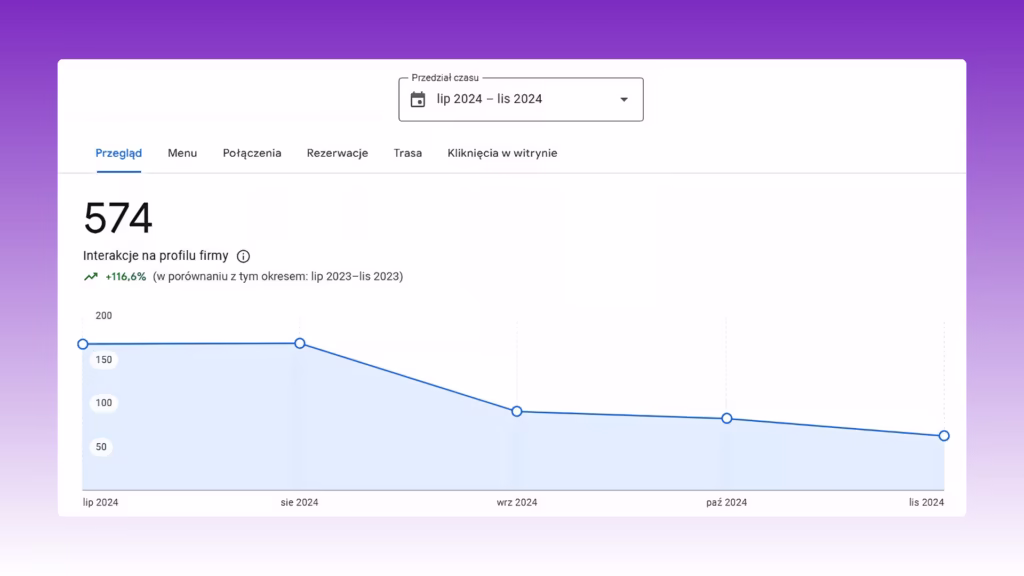Expand the Przedział czasu dropdown arrow
1024x576 pixels.
(624, 99)
